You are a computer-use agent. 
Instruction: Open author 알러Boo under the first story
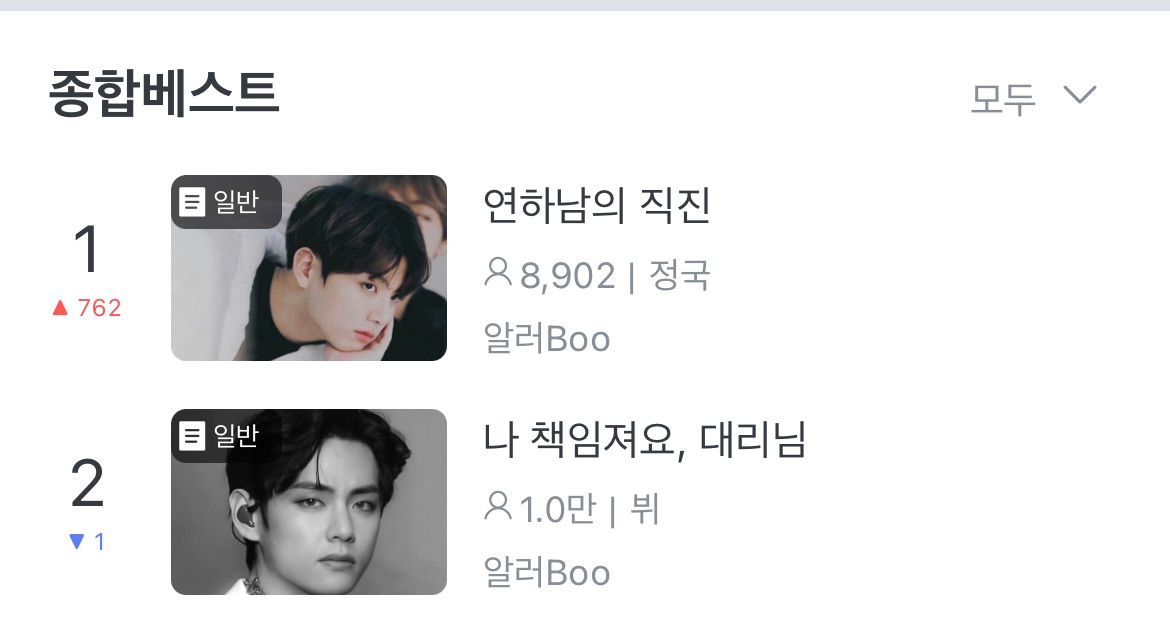(547, 339)
